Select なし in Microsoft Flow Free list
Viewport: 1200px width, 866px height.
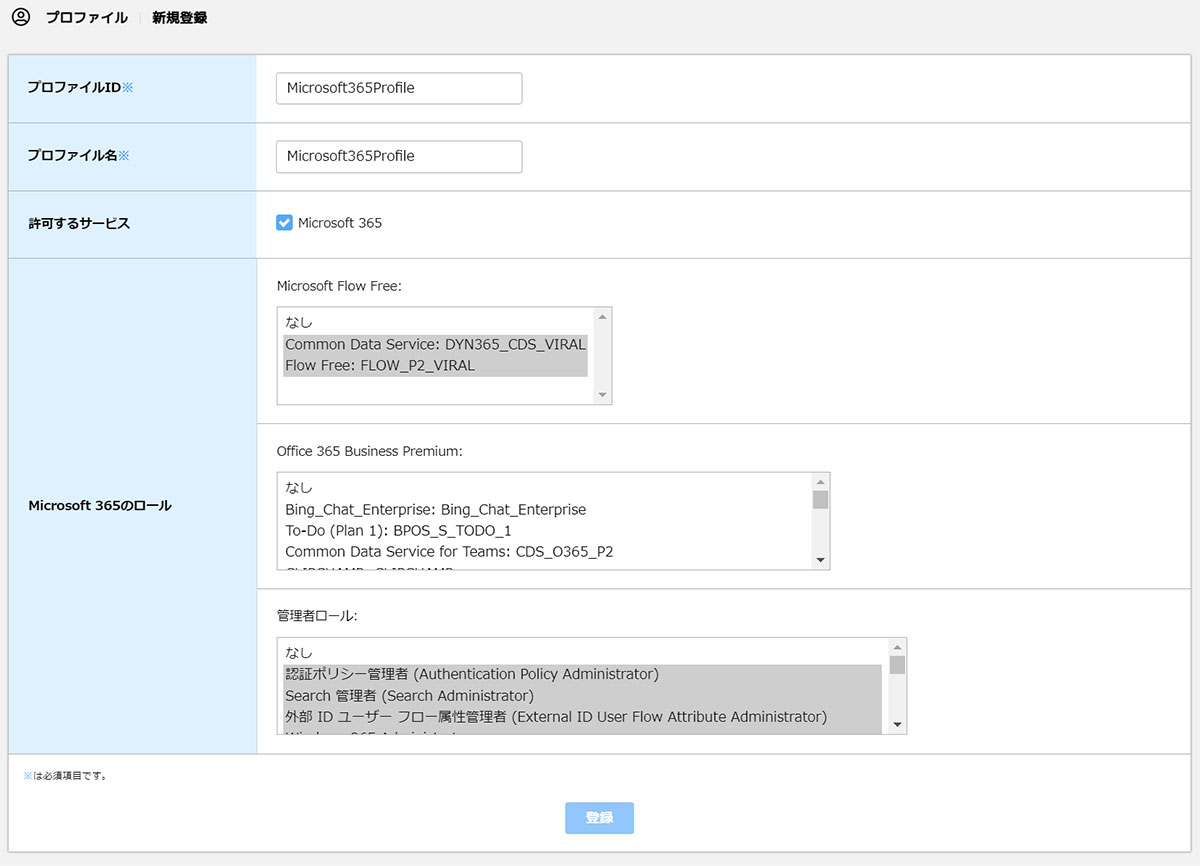coord(435,322)
